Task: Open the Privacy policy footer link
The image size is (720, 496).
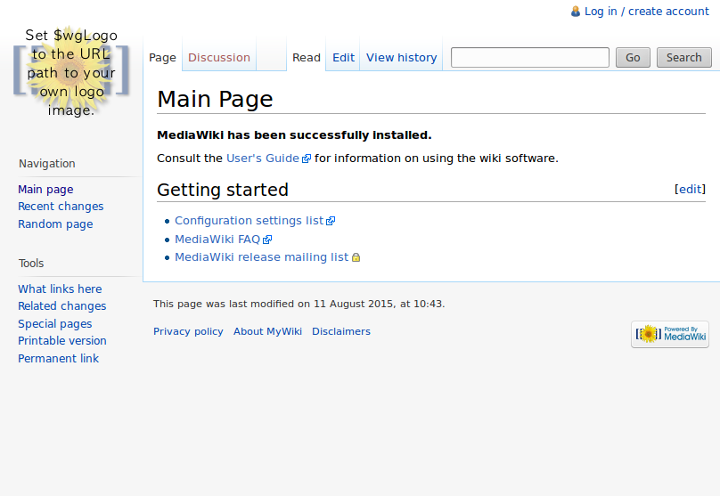Action: (188, 332)
